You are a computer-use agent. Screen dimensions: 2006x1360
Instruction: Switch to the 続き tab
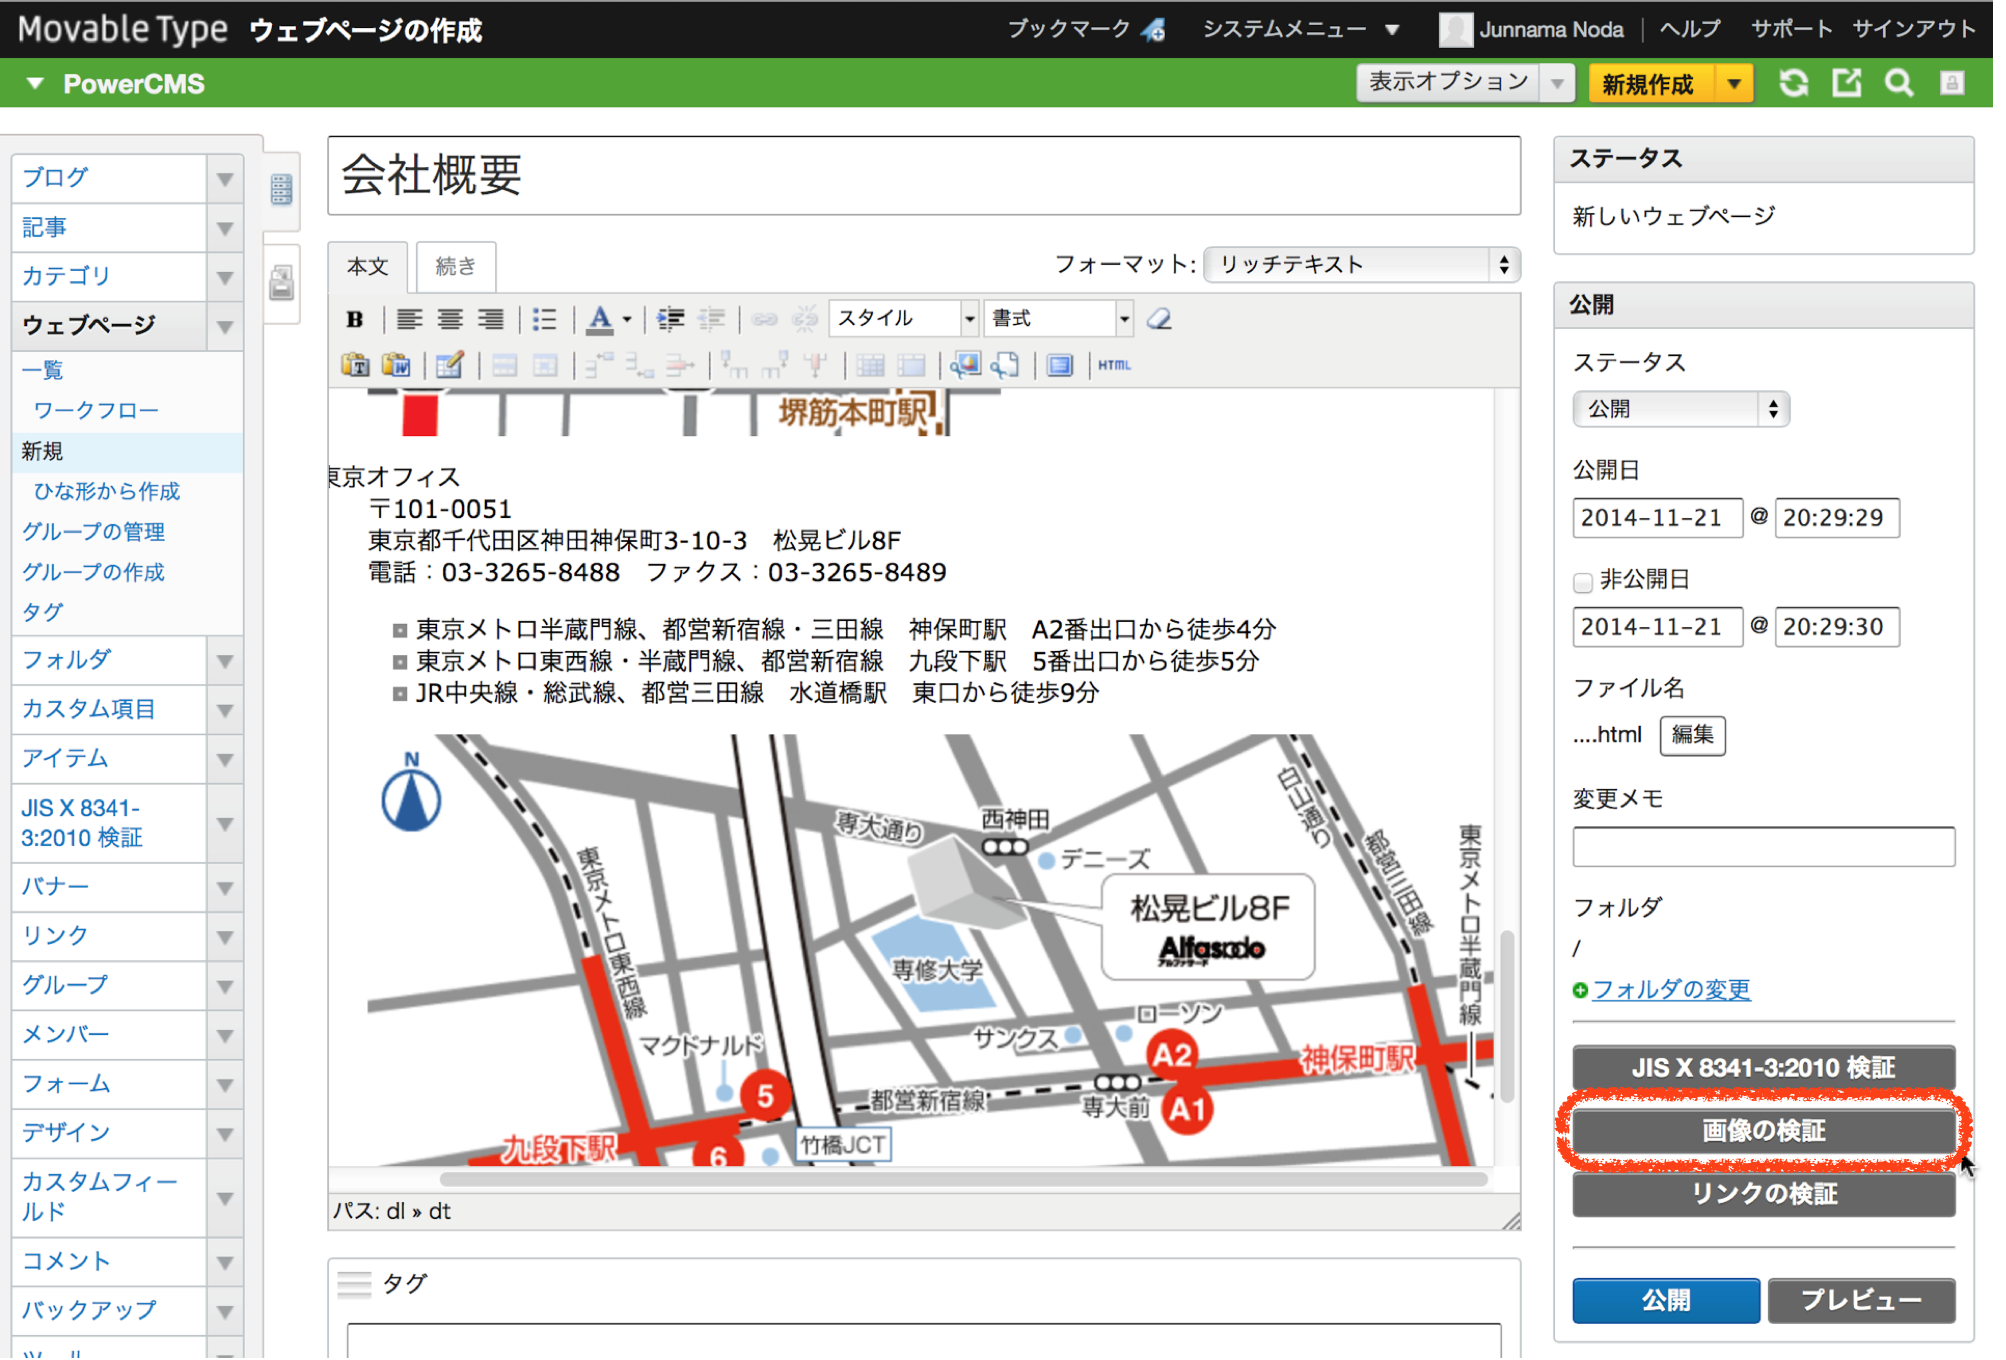[456, 267]
